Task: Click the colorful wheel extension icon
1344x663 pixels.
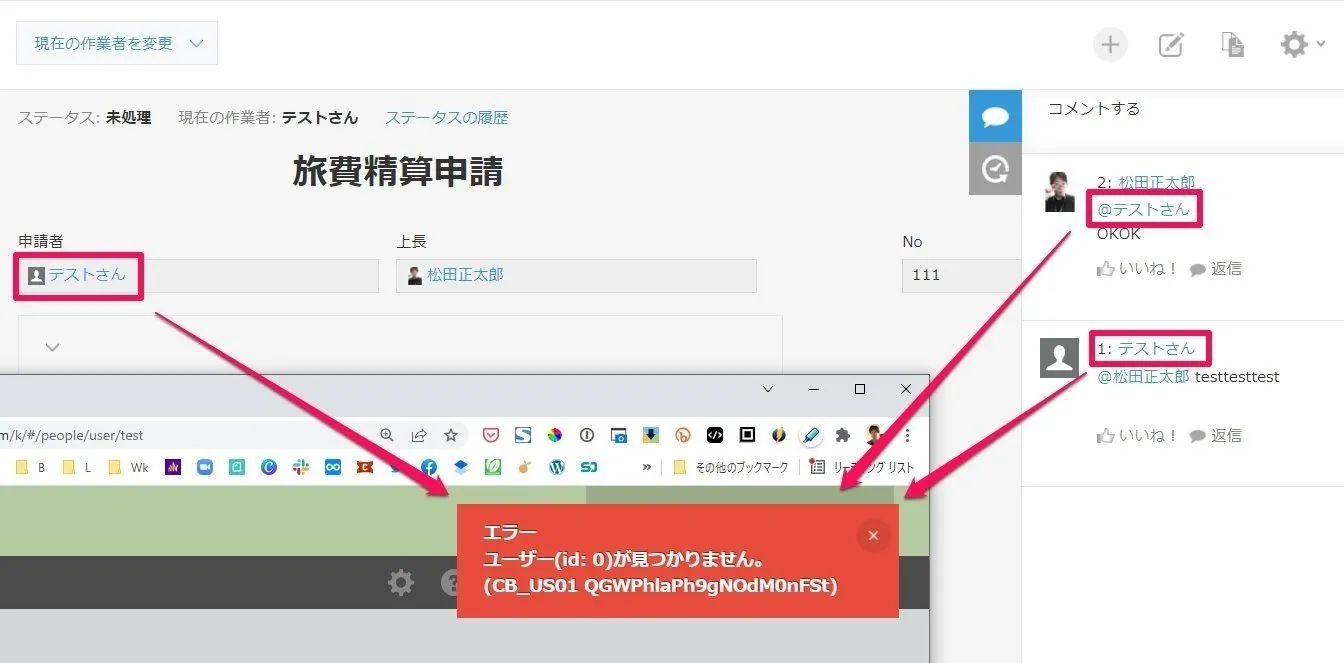Action: (x=554, y=435)
